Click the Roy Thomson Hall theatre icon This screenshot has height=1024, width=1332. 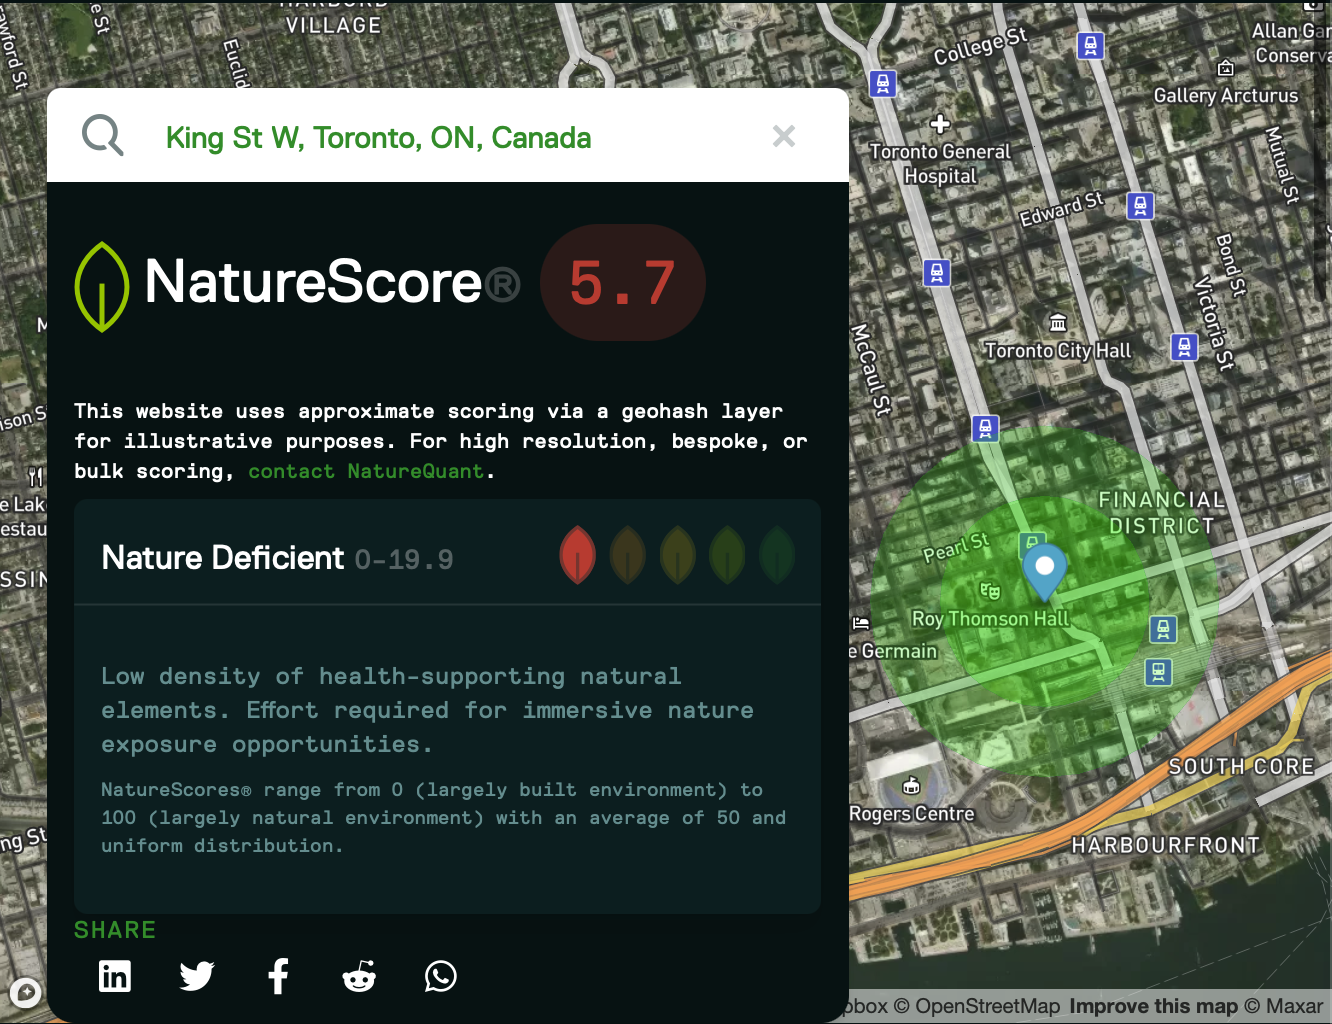pos(990,591)
